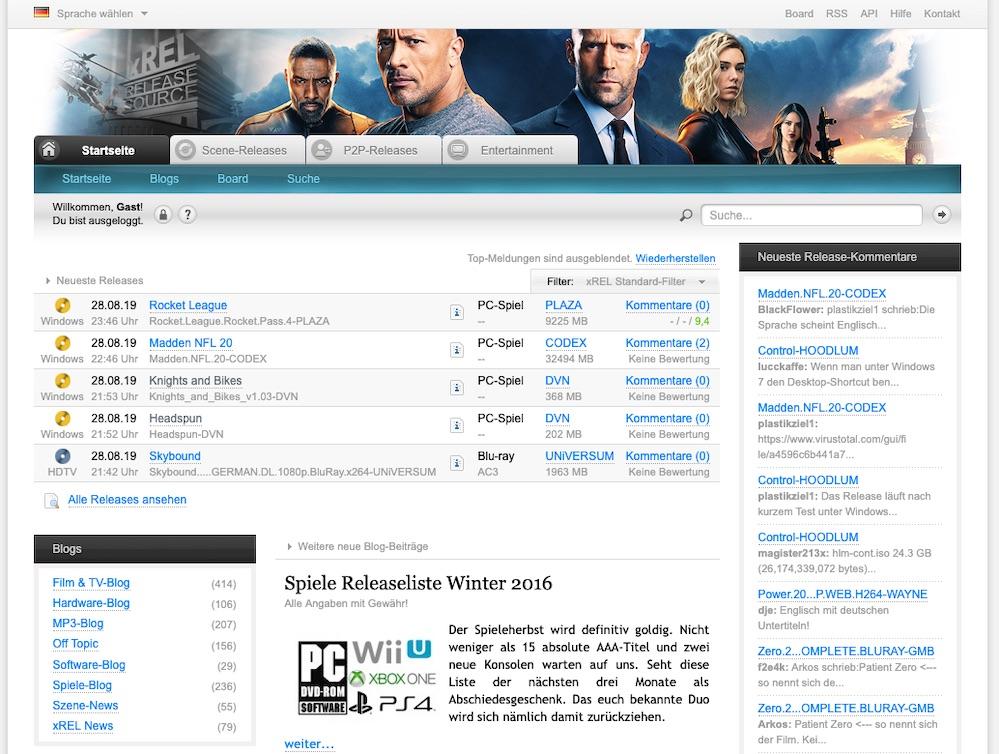Click the Wiederherstellen link
Screen dimensions: 999x754
coord(675,258)
